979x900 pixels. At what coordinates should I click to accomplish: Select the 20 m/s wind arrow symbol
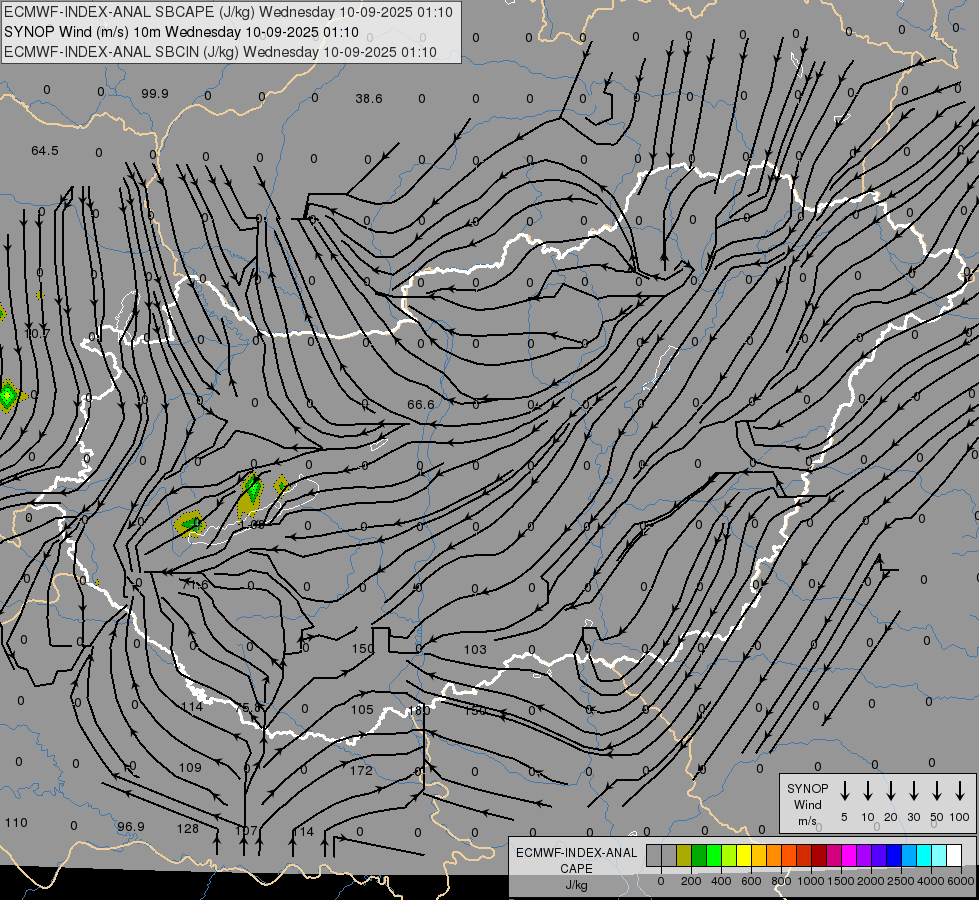(x=891, y=790)
